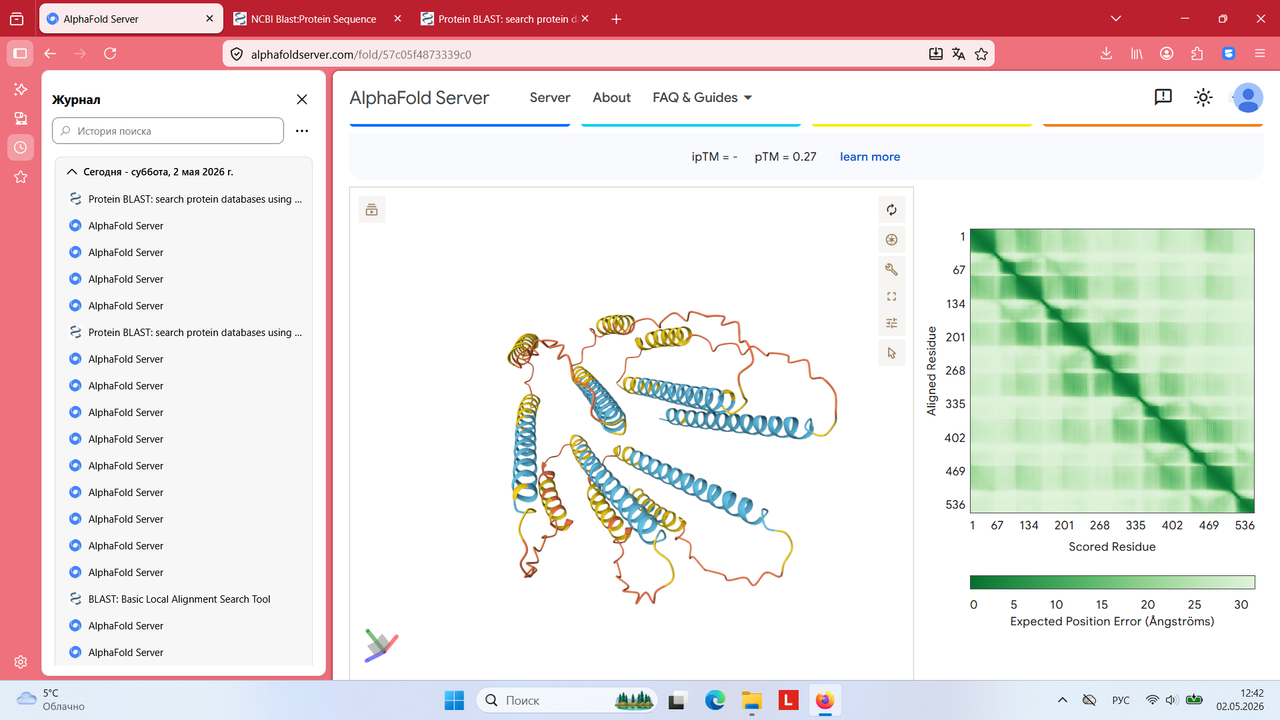This screenshot has width=1280, height=720.
Task: Open the AlphaFold account avatar
Action: point(1248,97)
